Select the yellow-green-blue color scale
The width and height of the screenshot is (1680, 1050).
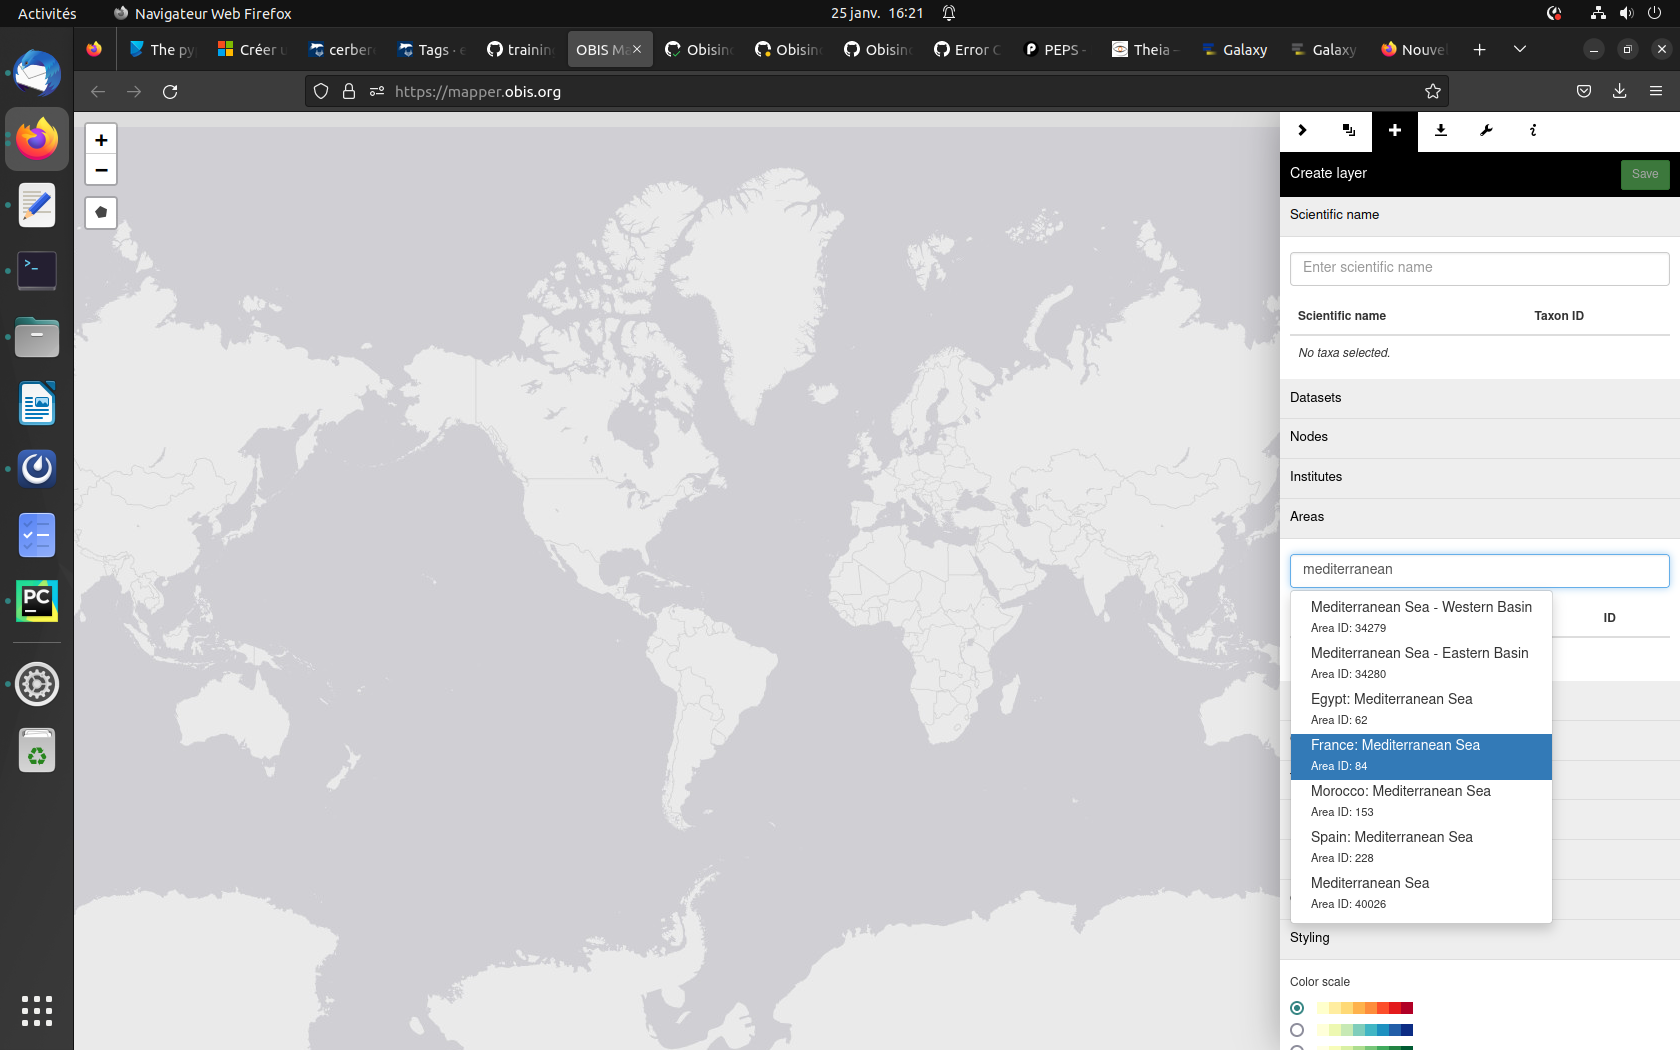point(1297,1030)
